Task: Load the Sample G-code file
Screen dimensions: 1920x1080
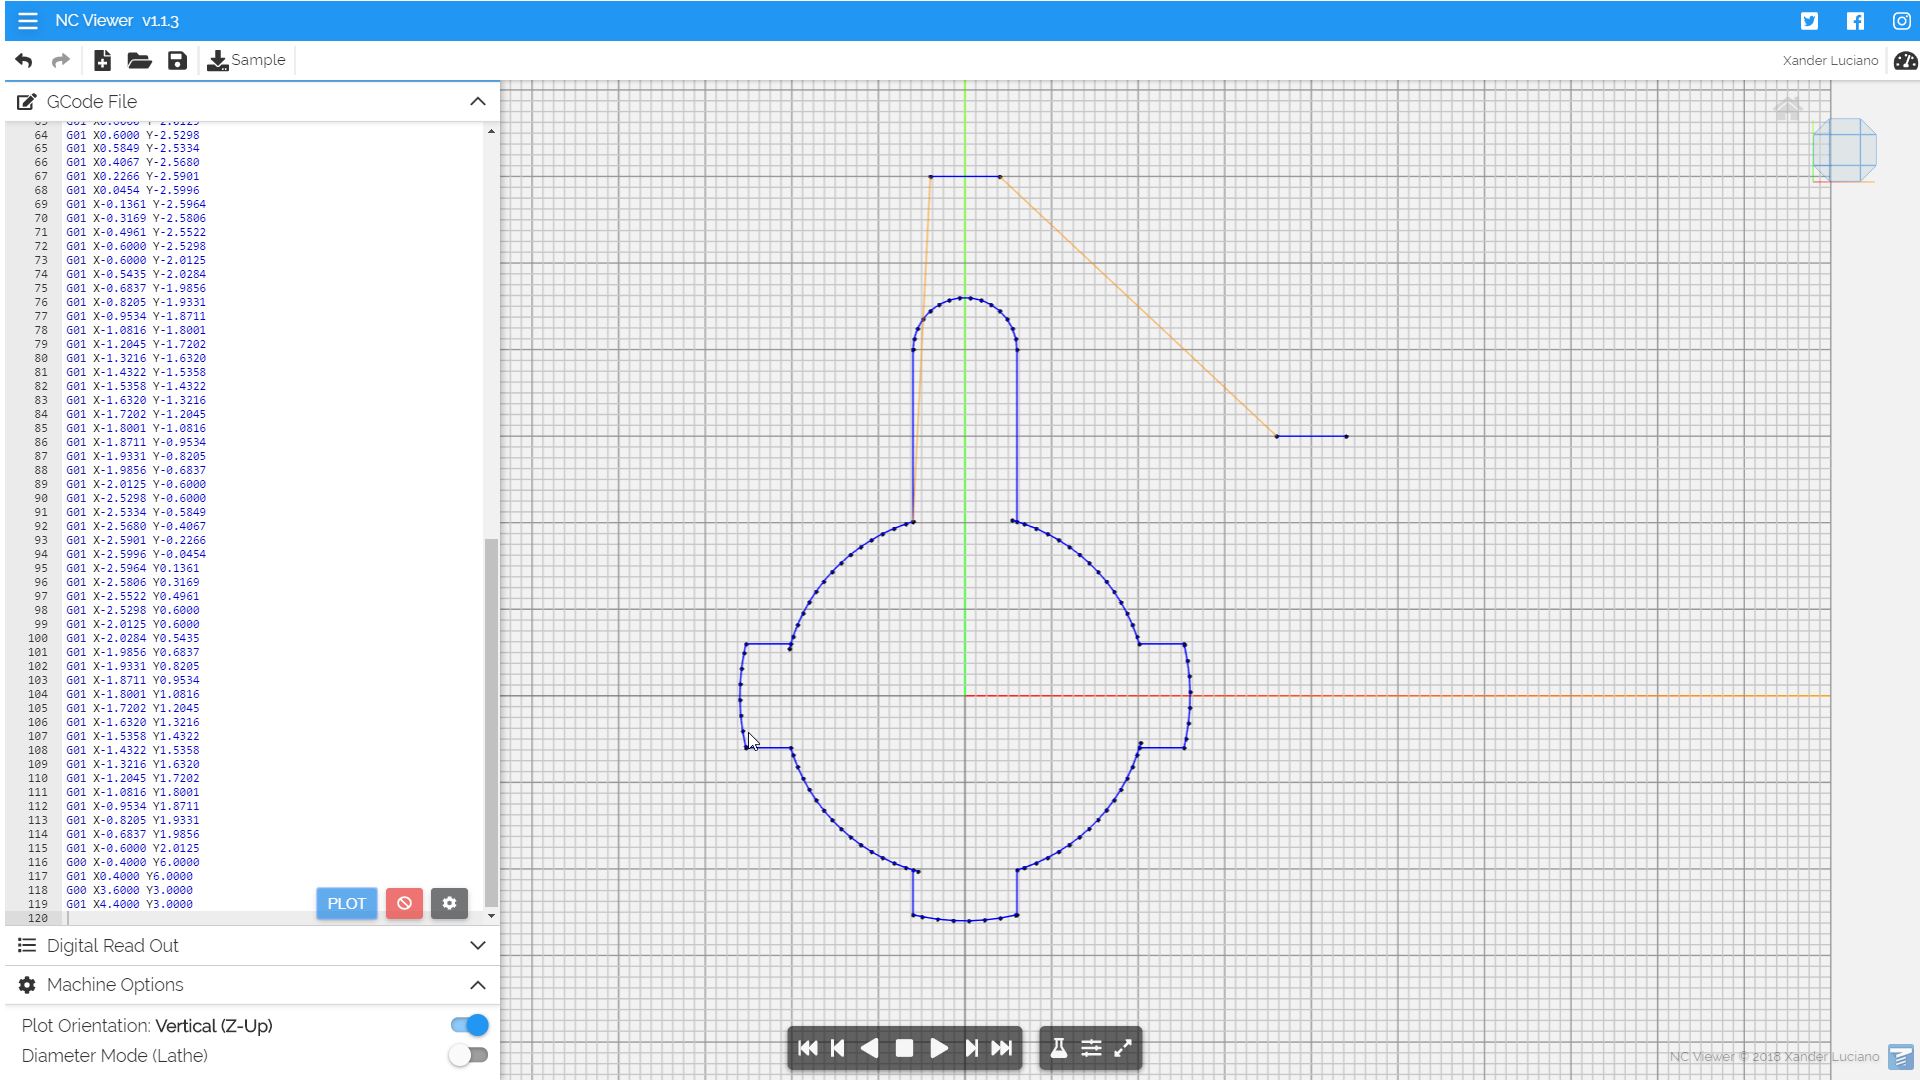Action: coord(246,61)
